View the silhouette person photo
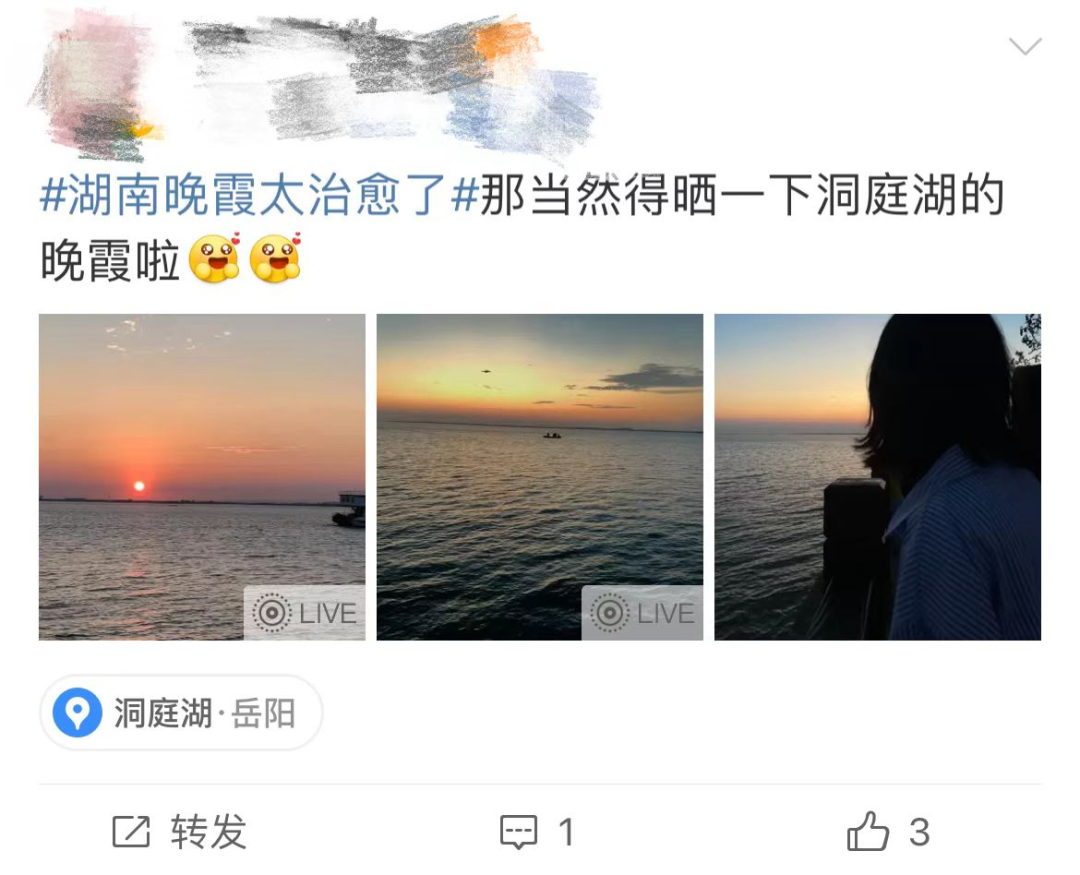Screen dimensions: 1080x875 coord(878,477)
